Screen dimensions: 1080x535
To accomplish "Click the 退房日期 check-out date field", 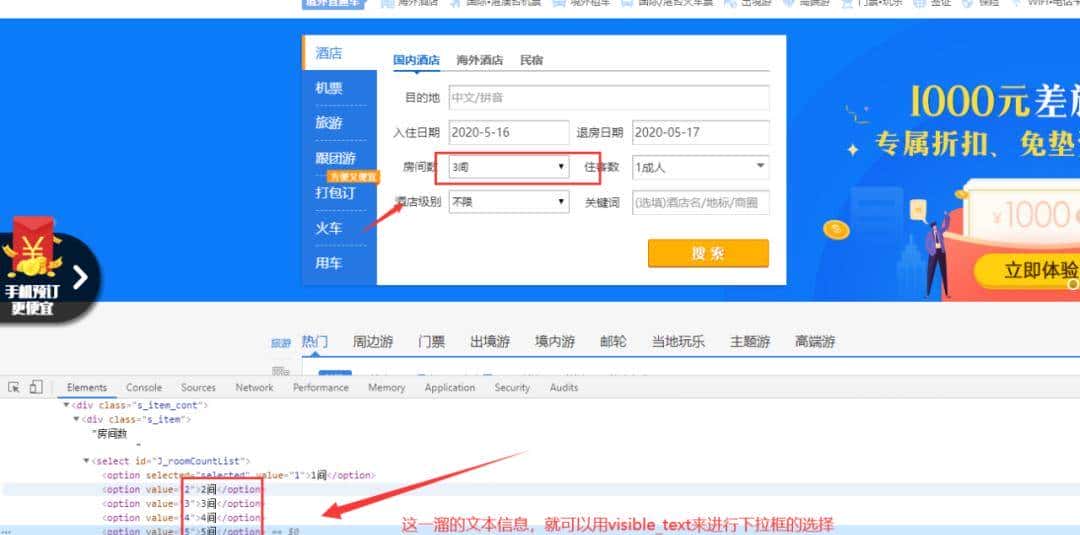I will click(x=700, y=132).
